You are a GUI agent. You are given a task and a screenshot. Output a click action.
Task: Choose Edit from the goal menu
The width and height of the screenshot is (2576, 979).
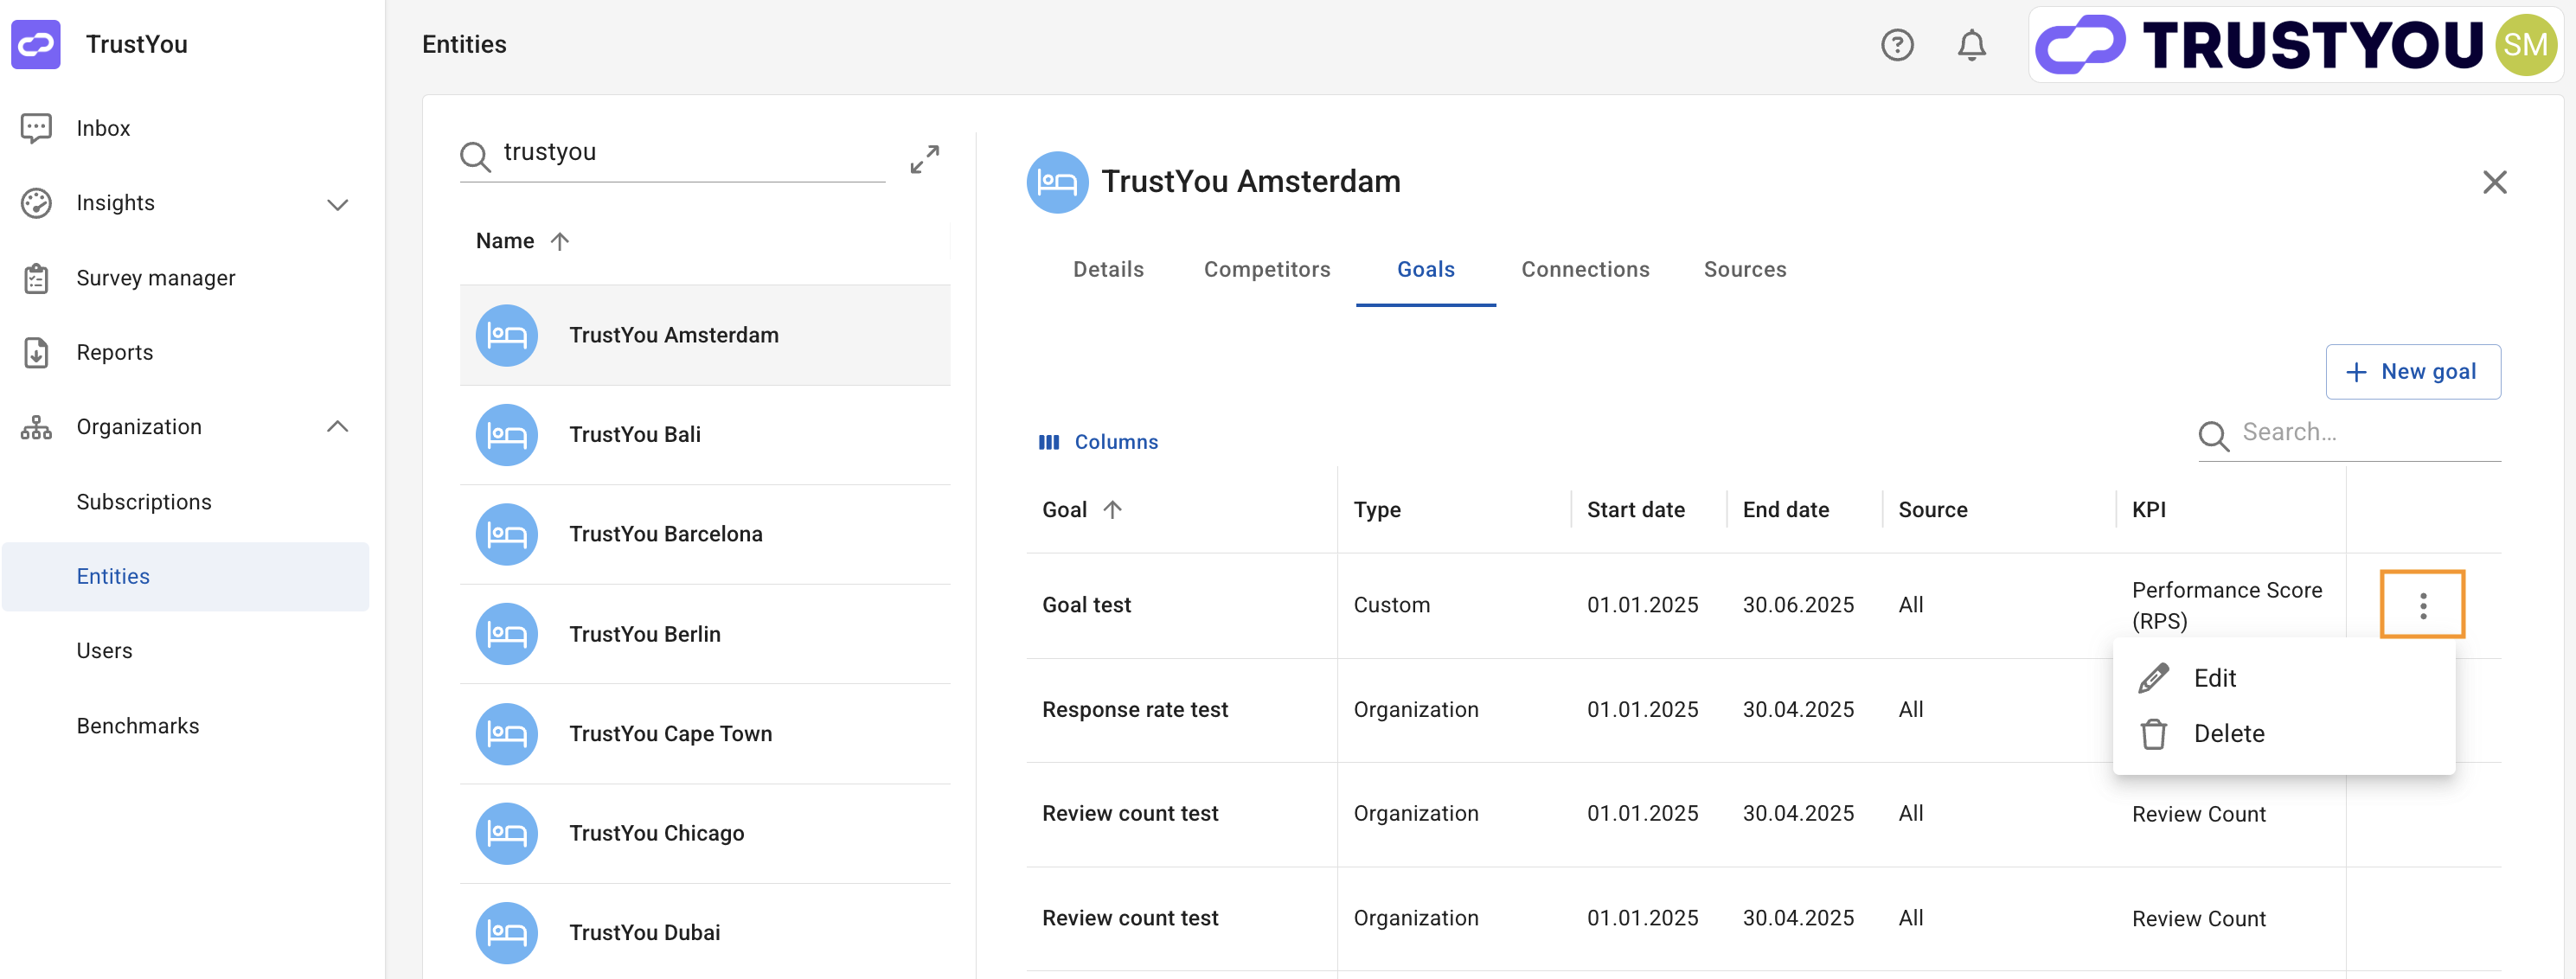pyautogui.click(x=2284, y=678)
